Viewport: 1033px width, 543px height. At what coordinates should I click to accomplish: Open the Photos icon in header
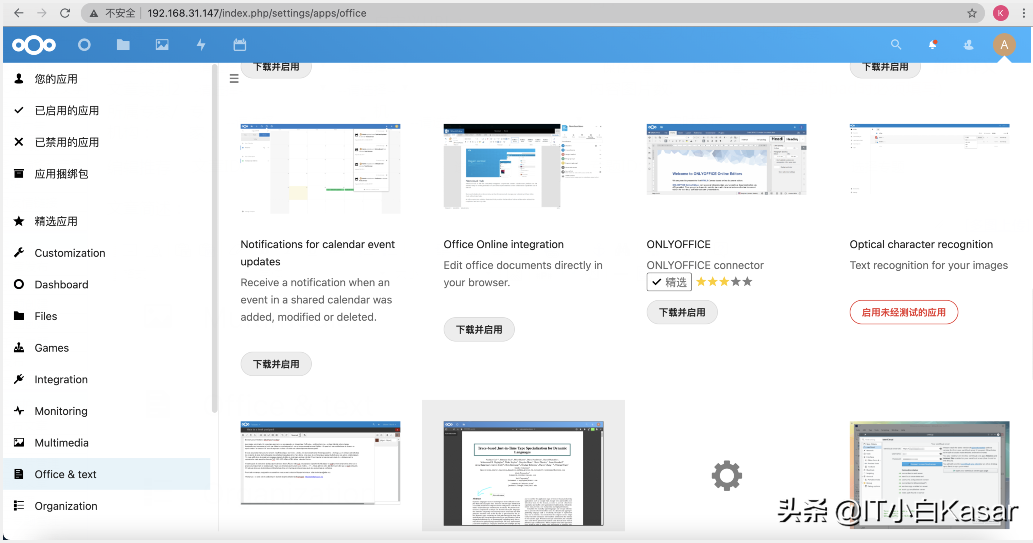tap(162, 45)
